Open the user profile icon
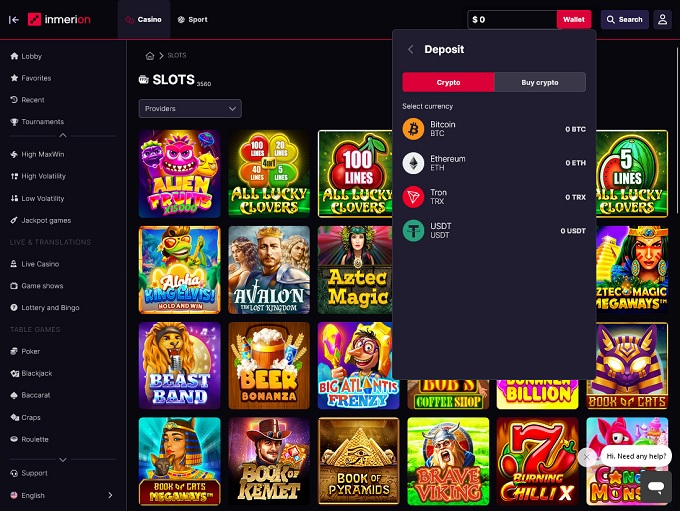Screen dimensions: 680x511 662,20
